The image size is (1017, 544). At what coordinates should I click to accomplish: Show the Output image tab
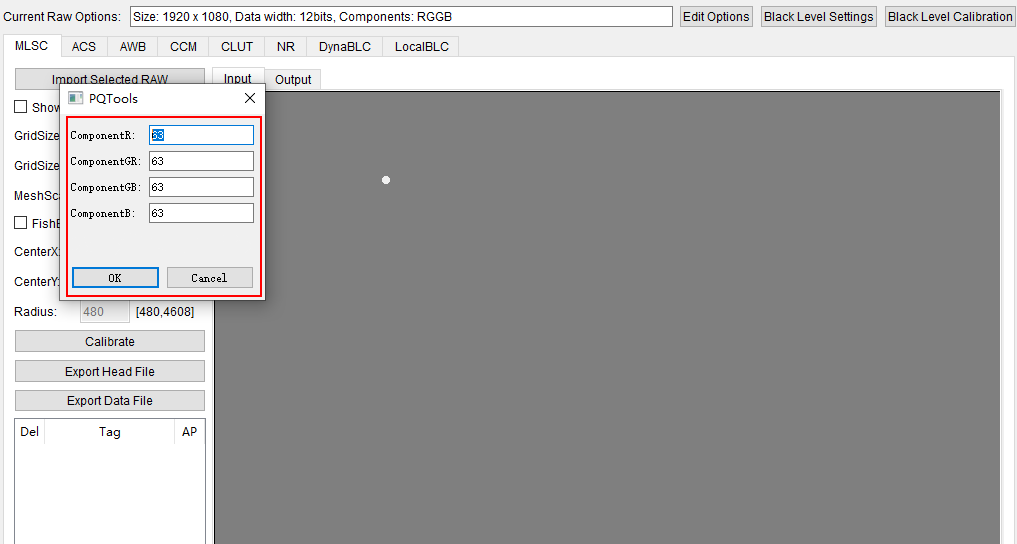[x=293, y=79]
